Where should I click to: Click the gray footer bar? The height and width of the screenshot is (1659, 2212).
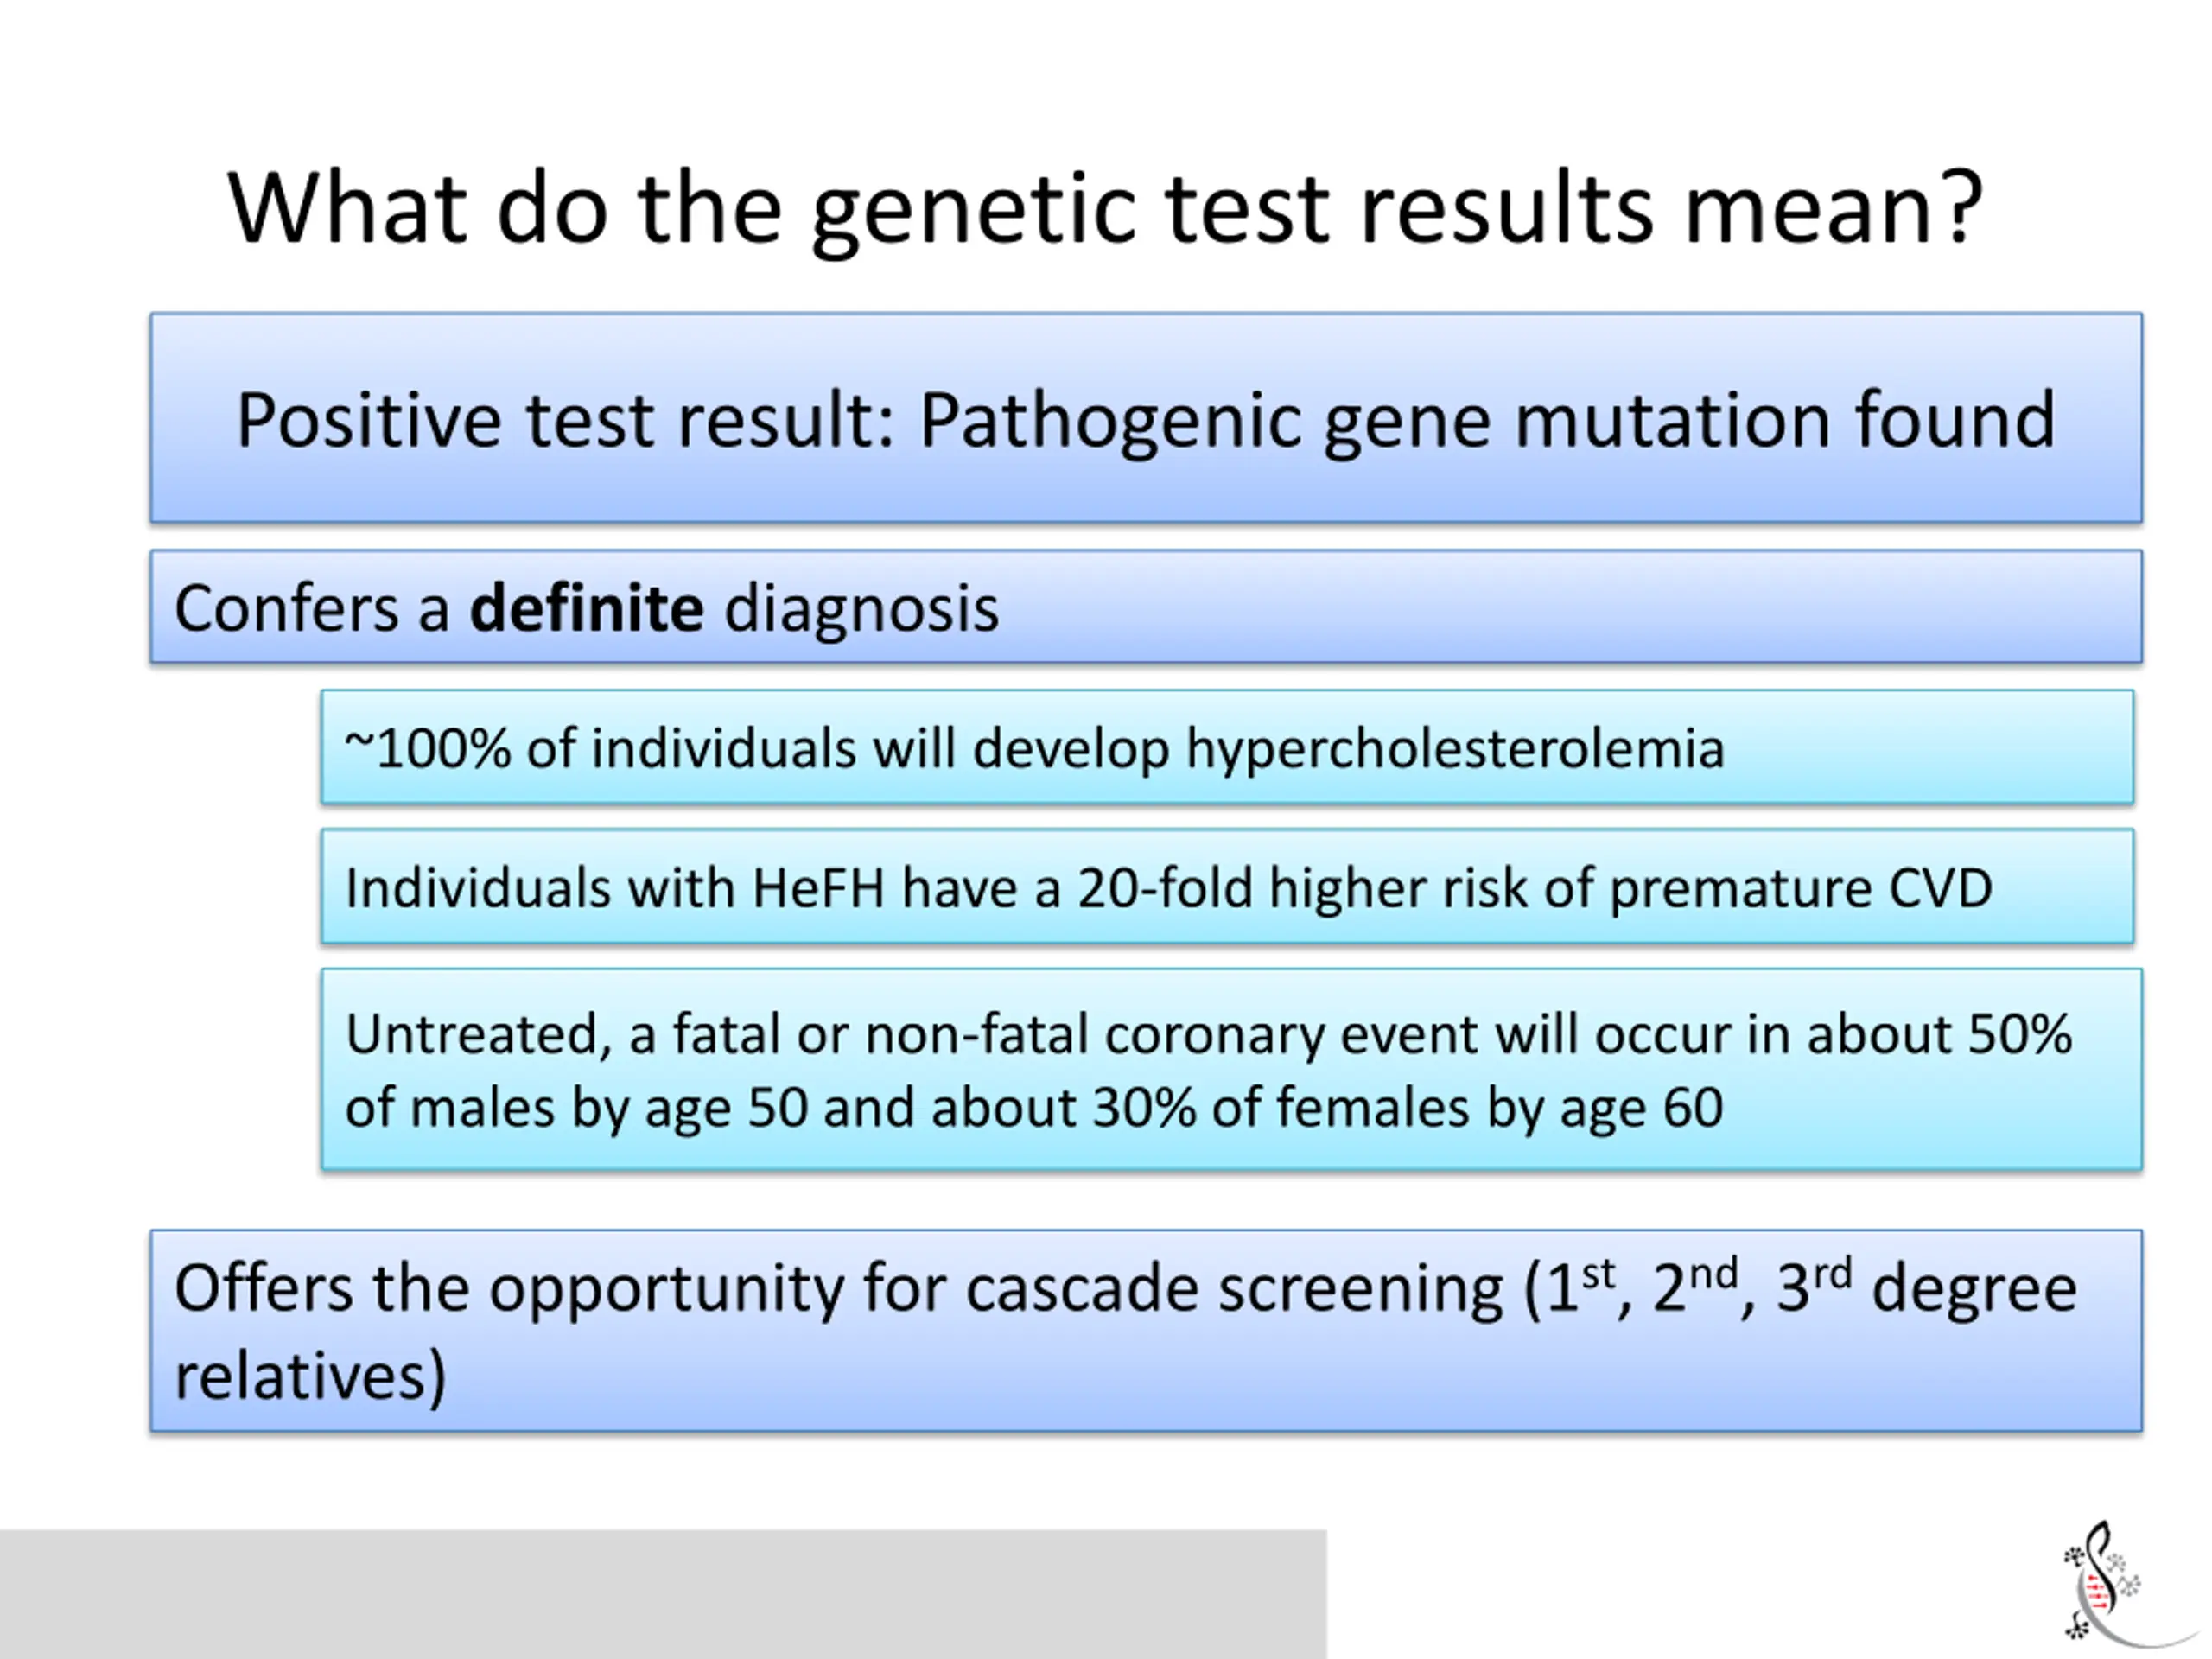[x=663, y=1594]
